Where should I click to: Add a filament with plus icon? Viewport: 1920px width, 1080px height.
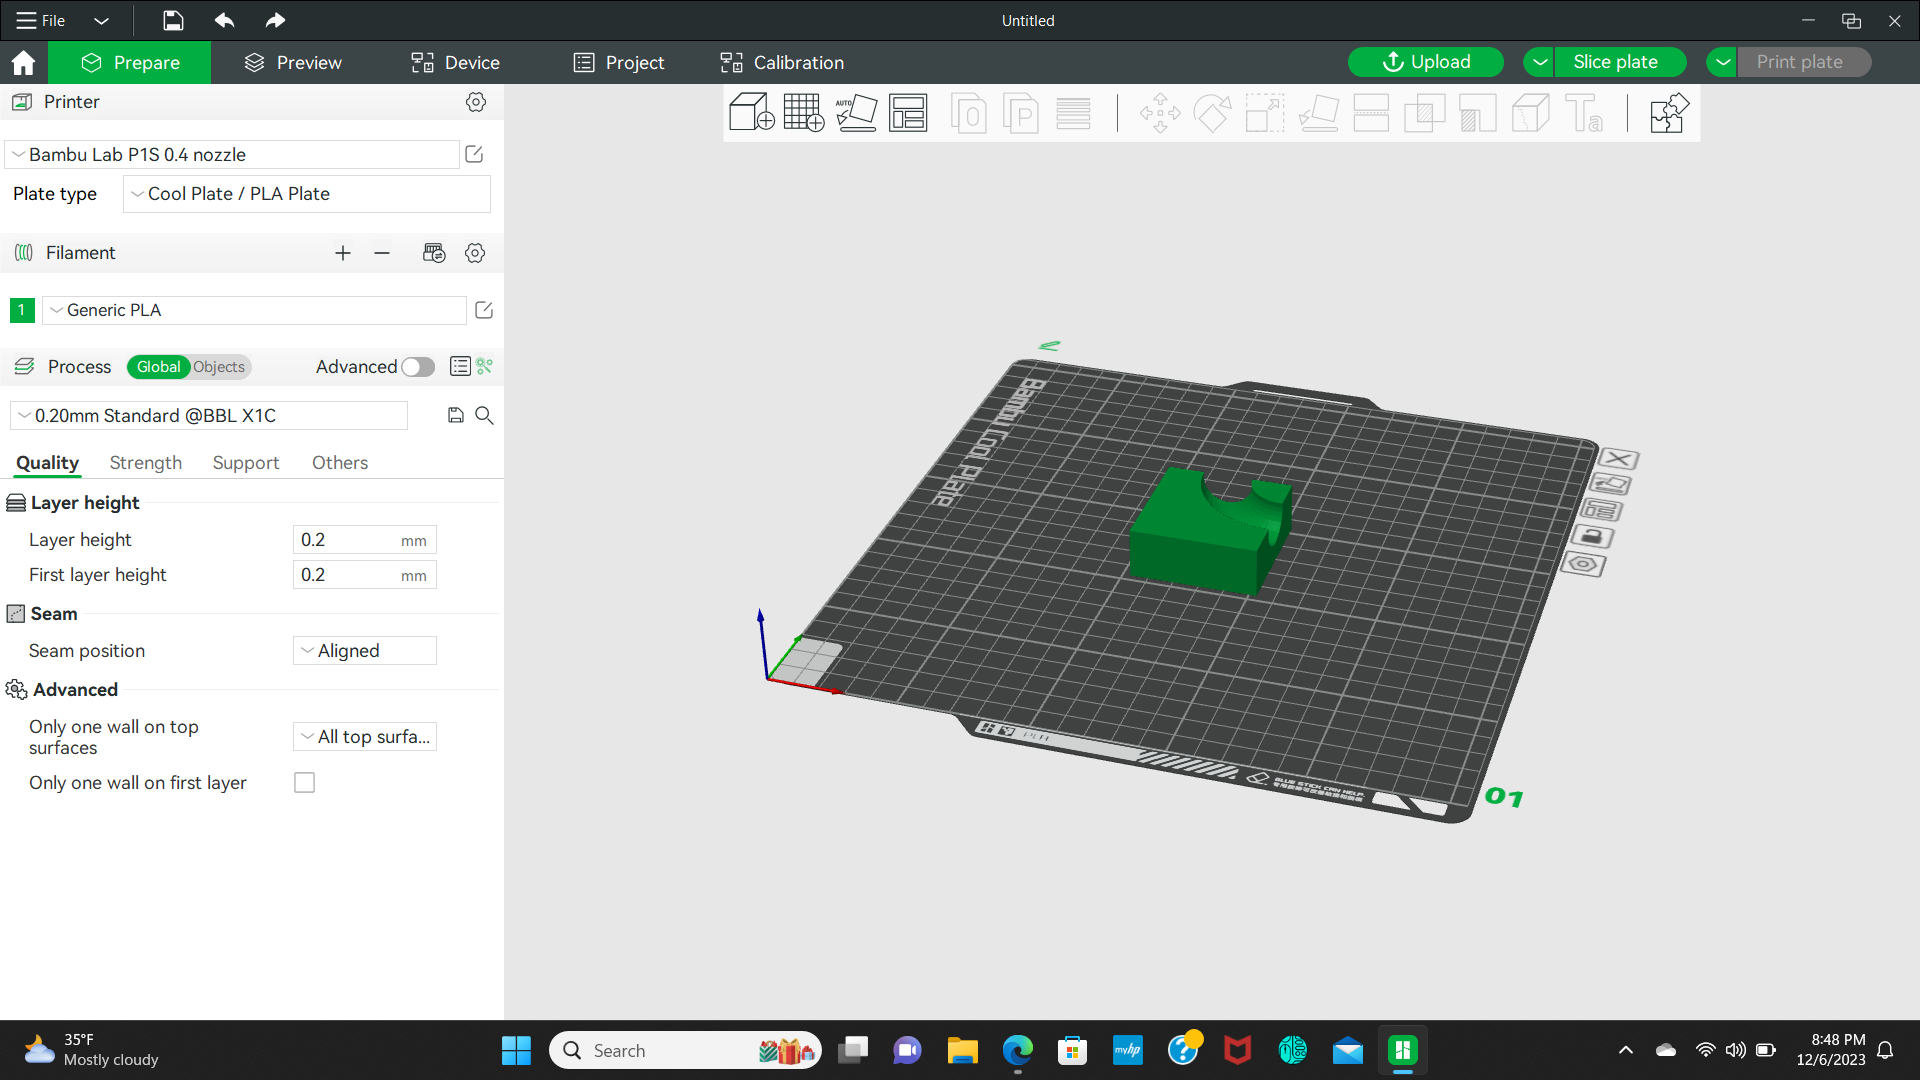pos(343,253)
